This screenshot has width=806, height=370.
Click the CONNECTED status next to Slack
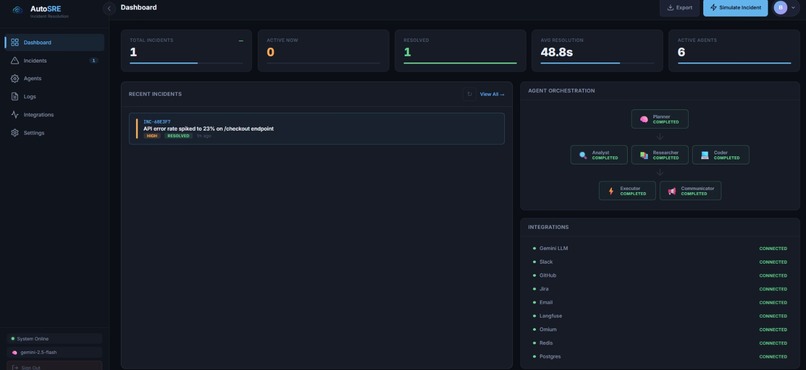tap(773, 262)
